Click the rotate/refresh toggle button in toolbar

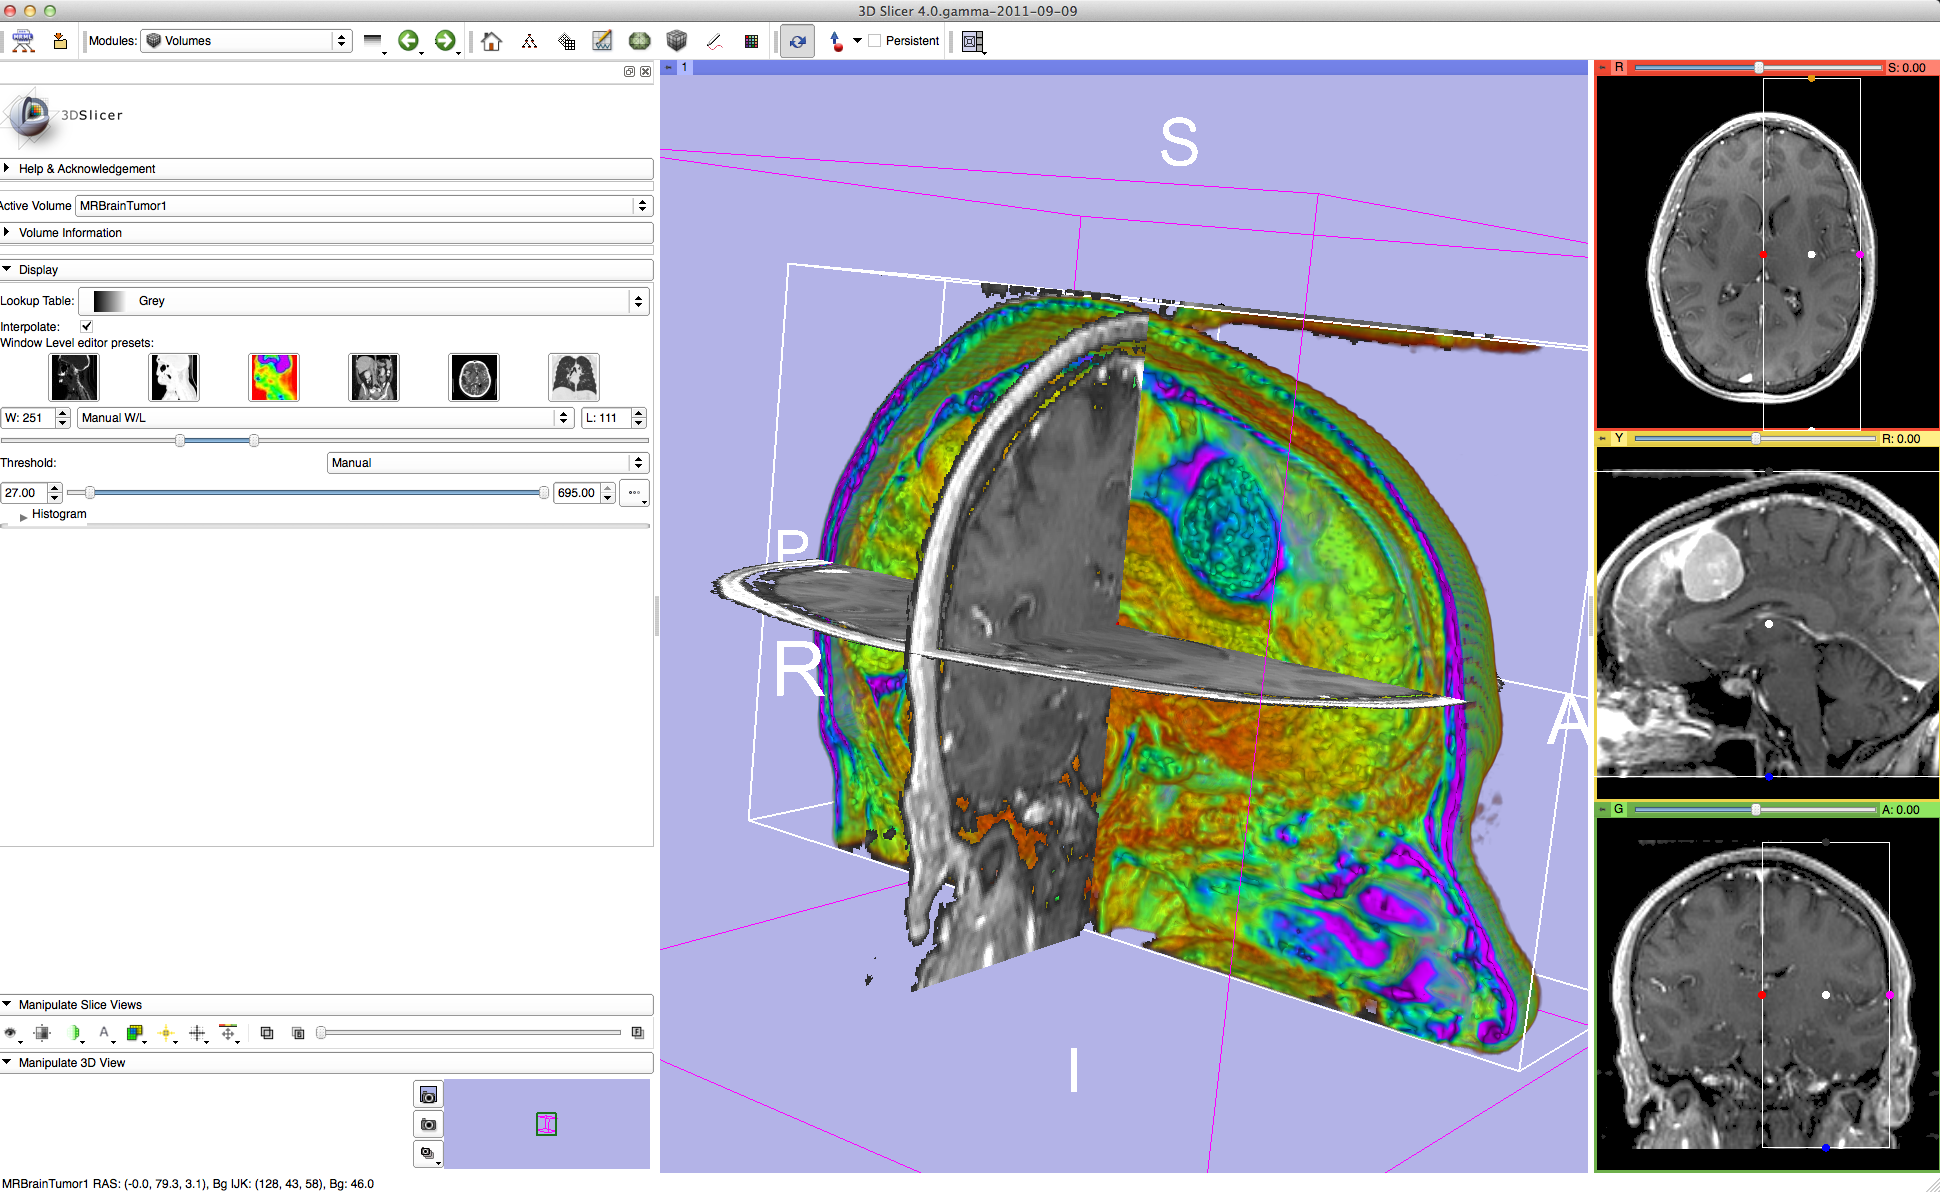(797, 41)
